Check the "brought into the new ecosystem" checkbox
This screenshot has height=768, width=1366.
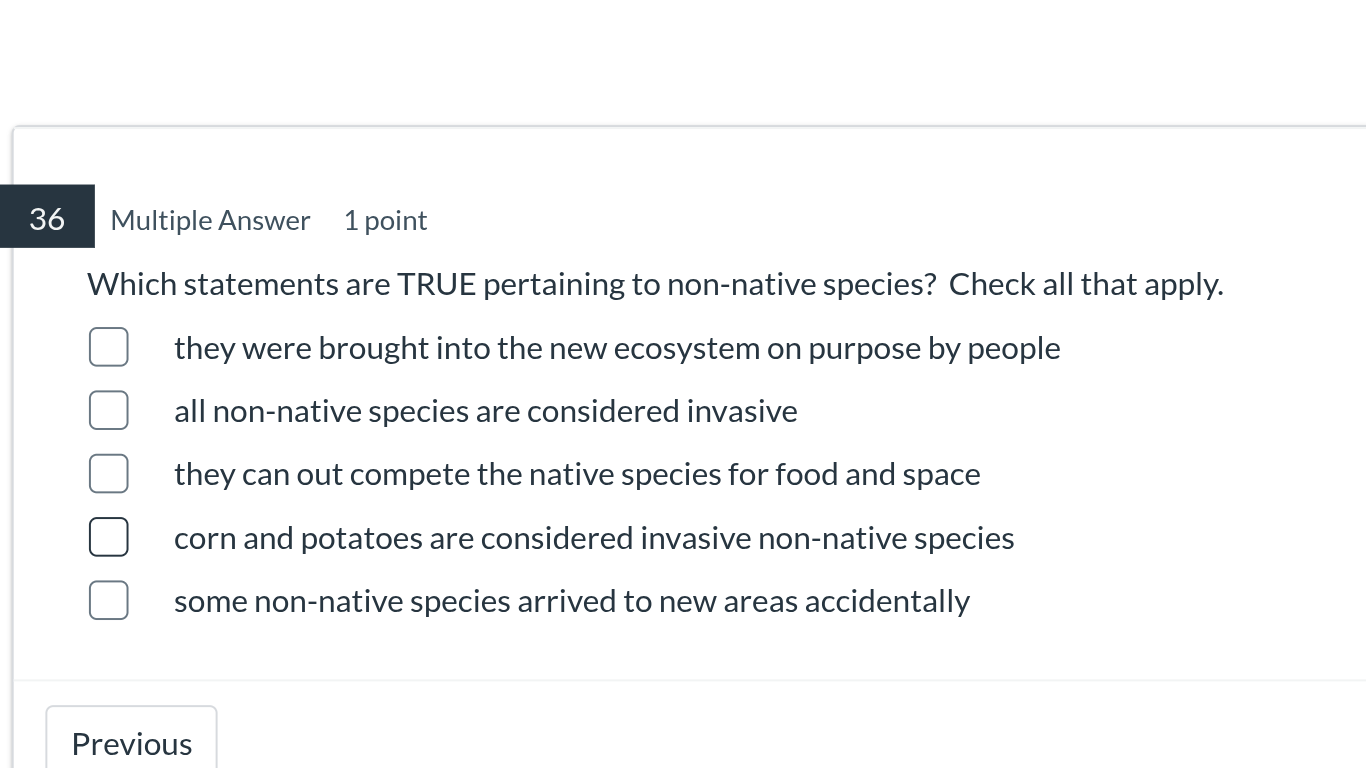tap(108, 347)
